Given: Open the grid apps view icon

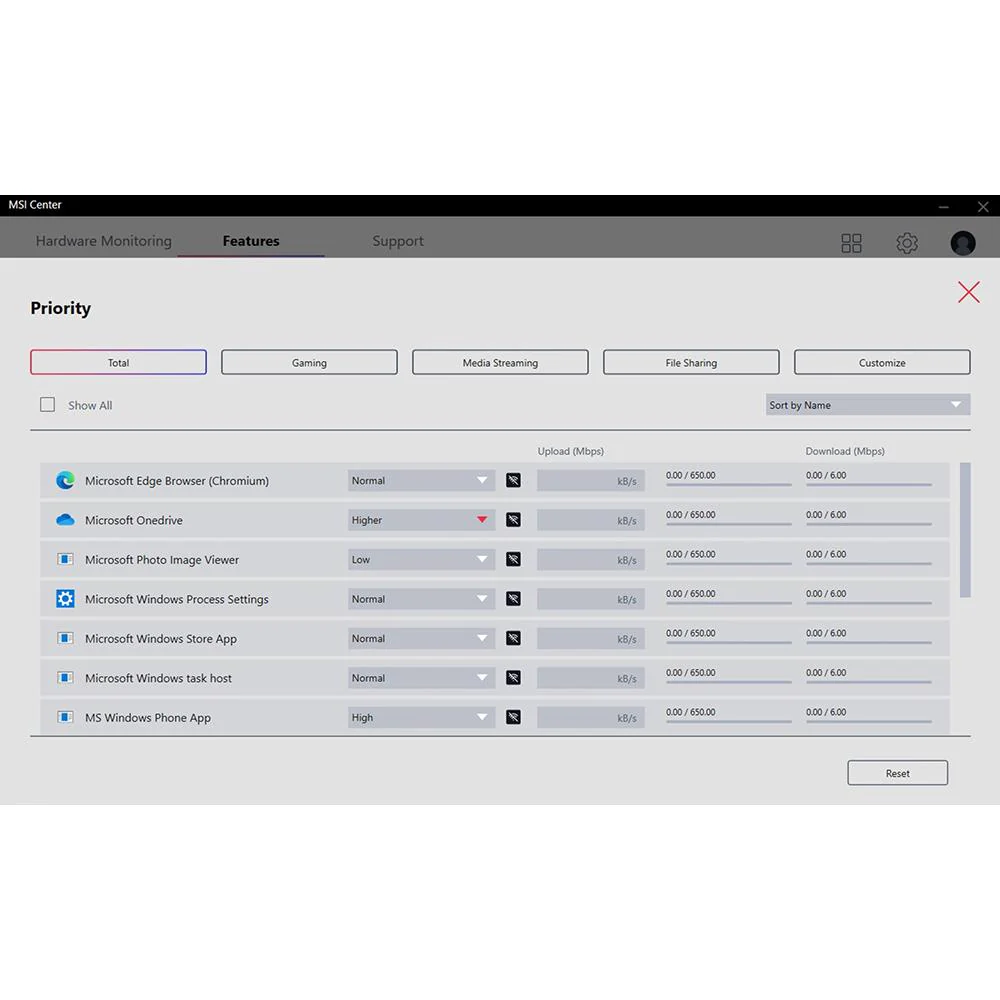Looking at the screenshot, I should [851, 243].
